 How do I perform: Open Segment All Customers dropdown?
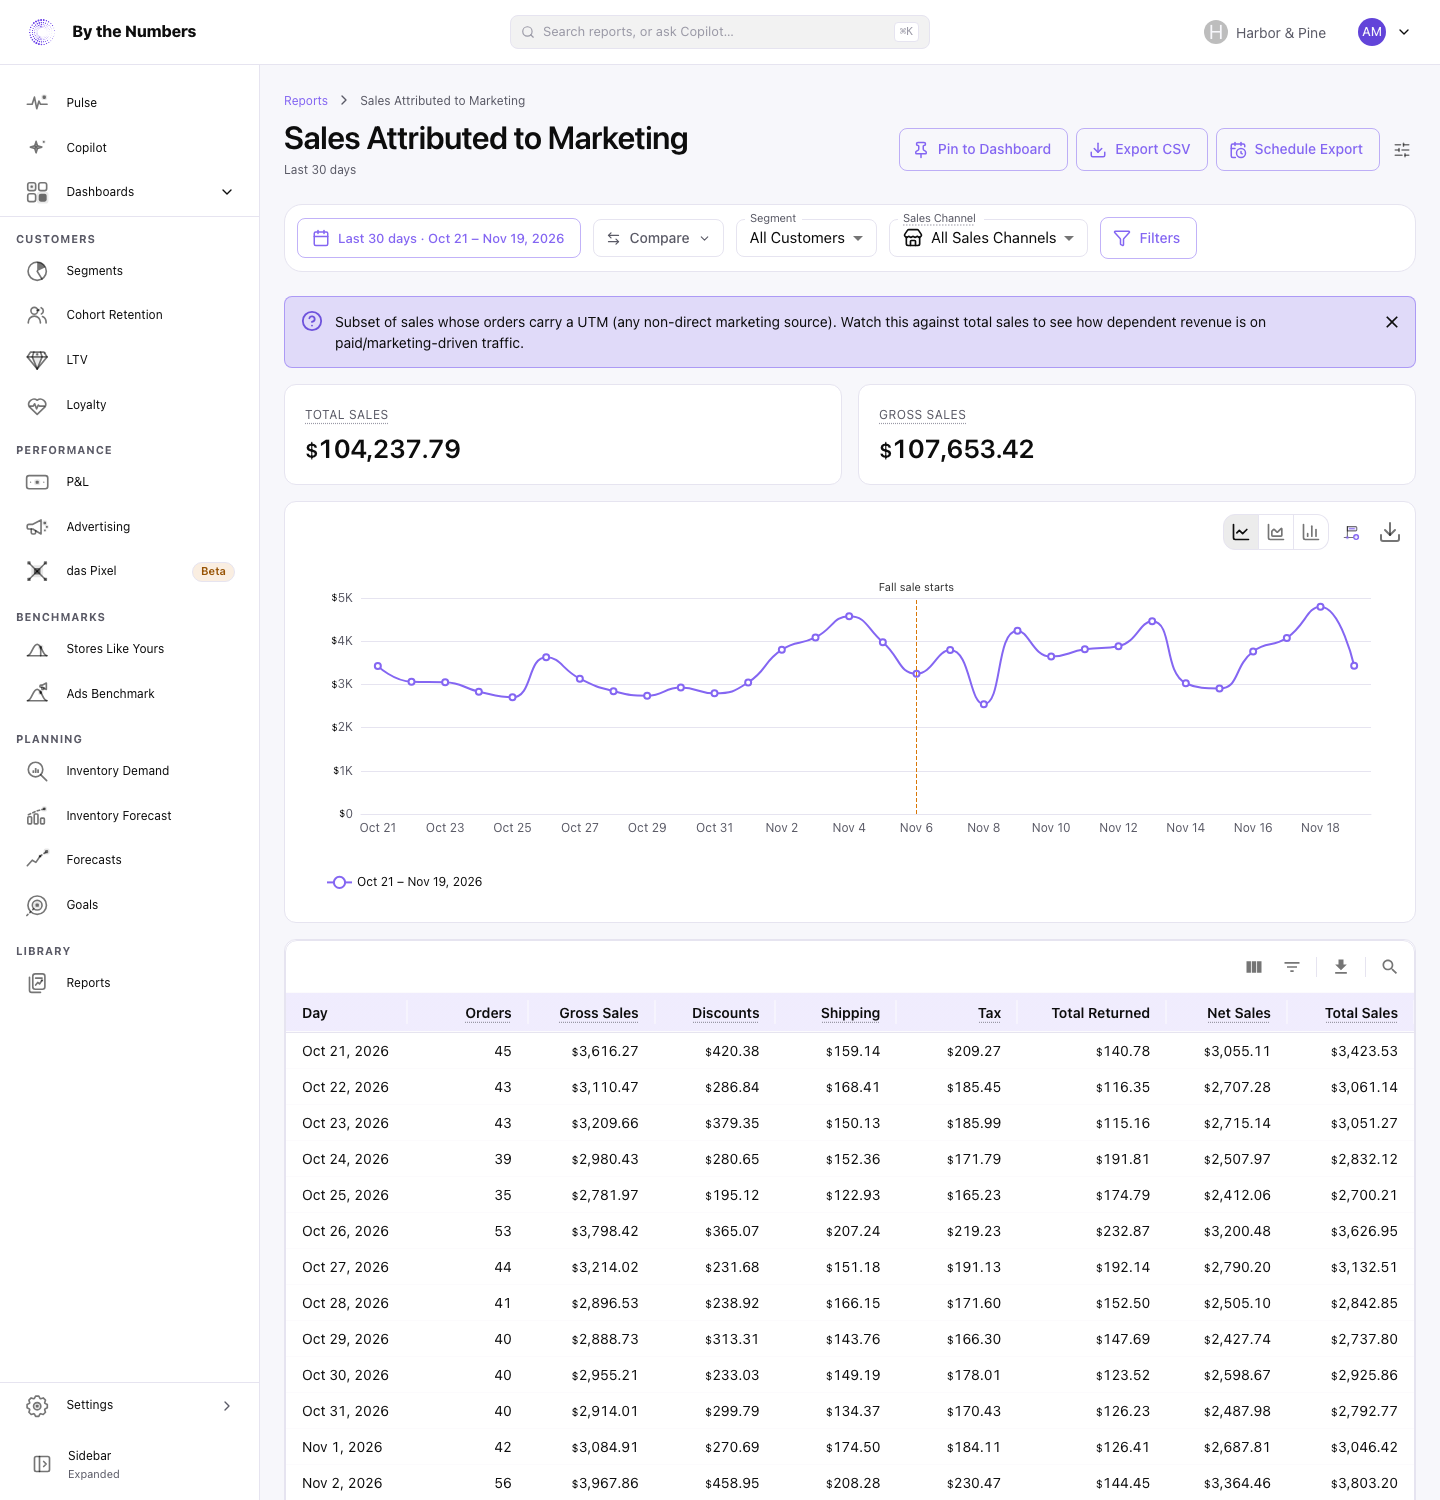[806, 238]
